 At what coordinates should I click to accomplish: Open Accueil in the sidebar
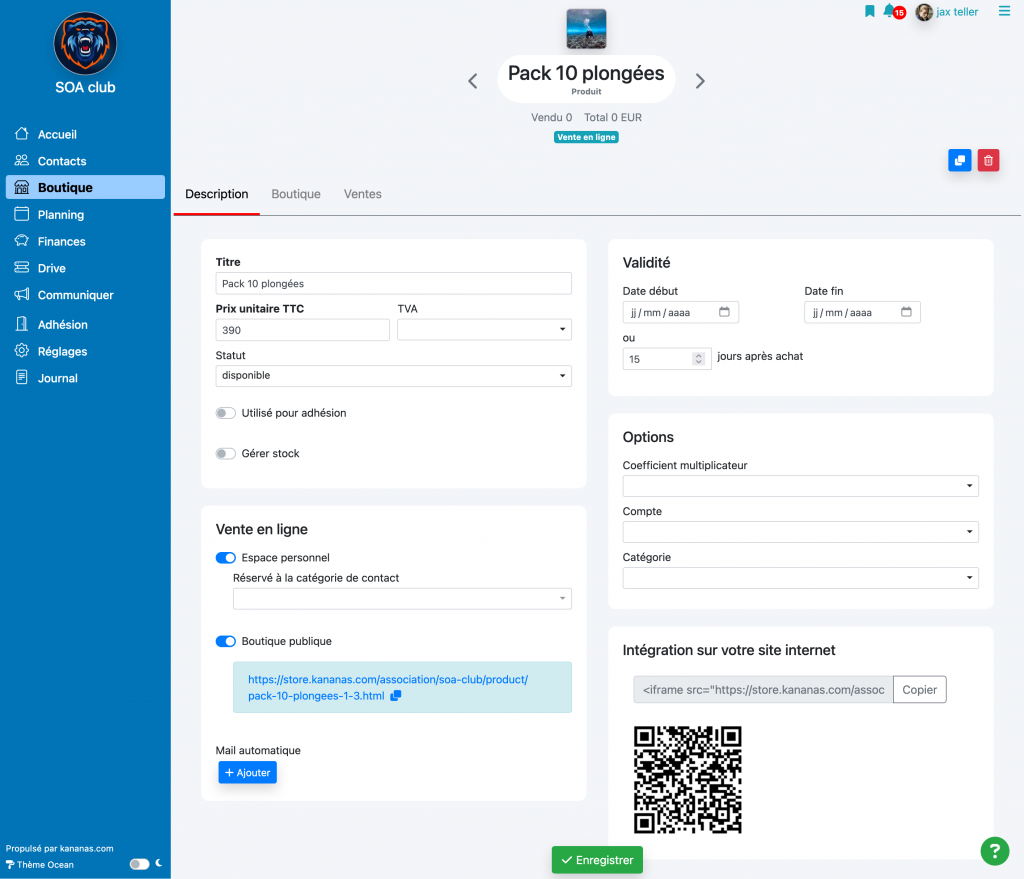pos(85,134)
